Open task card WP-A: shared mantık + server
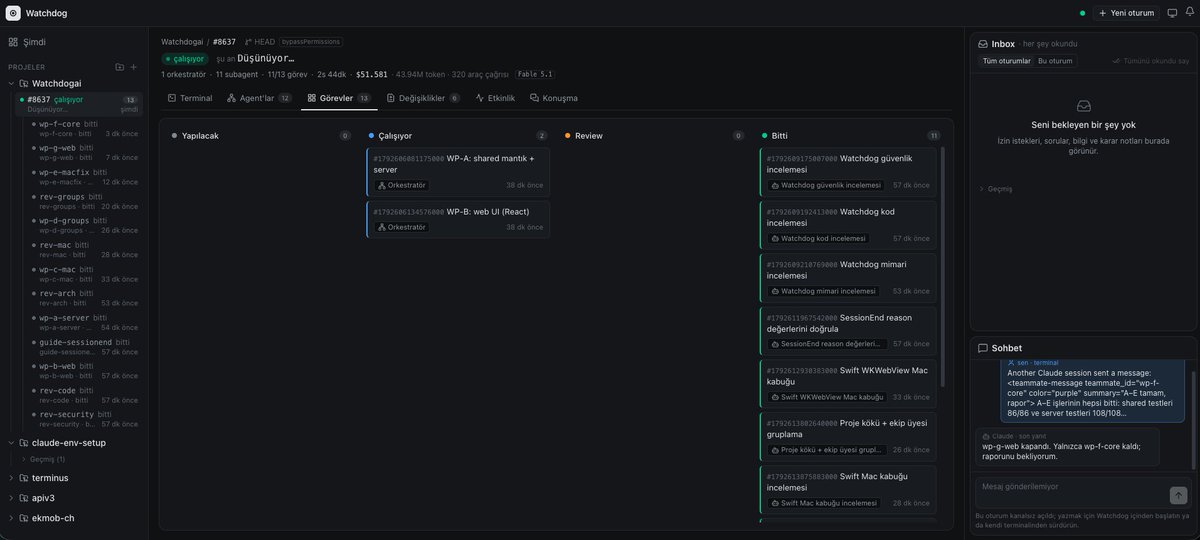 tap(458, 172)
